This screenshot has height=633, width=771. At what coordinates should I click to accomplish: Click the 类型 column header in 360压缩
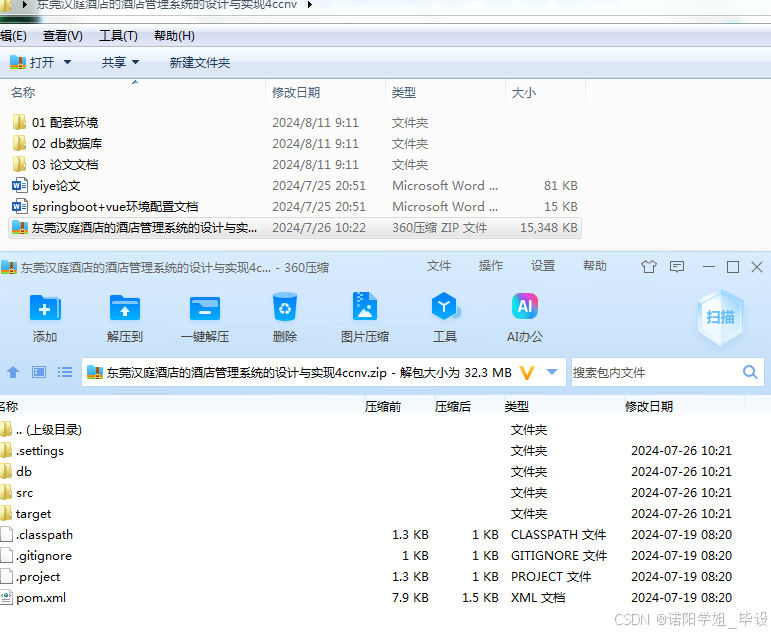click(516, 407)
